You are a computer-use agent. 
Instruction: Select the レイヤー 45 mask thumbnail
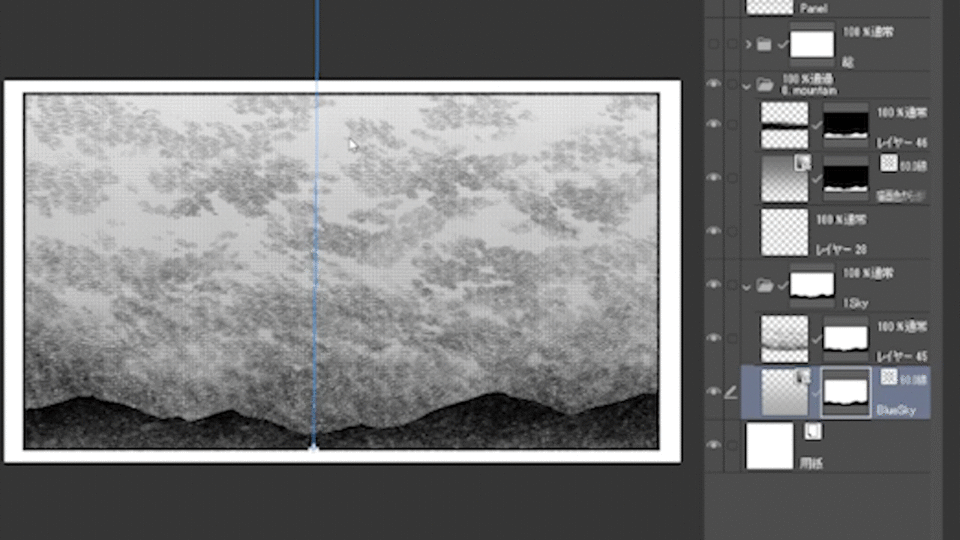click(846, 339)
